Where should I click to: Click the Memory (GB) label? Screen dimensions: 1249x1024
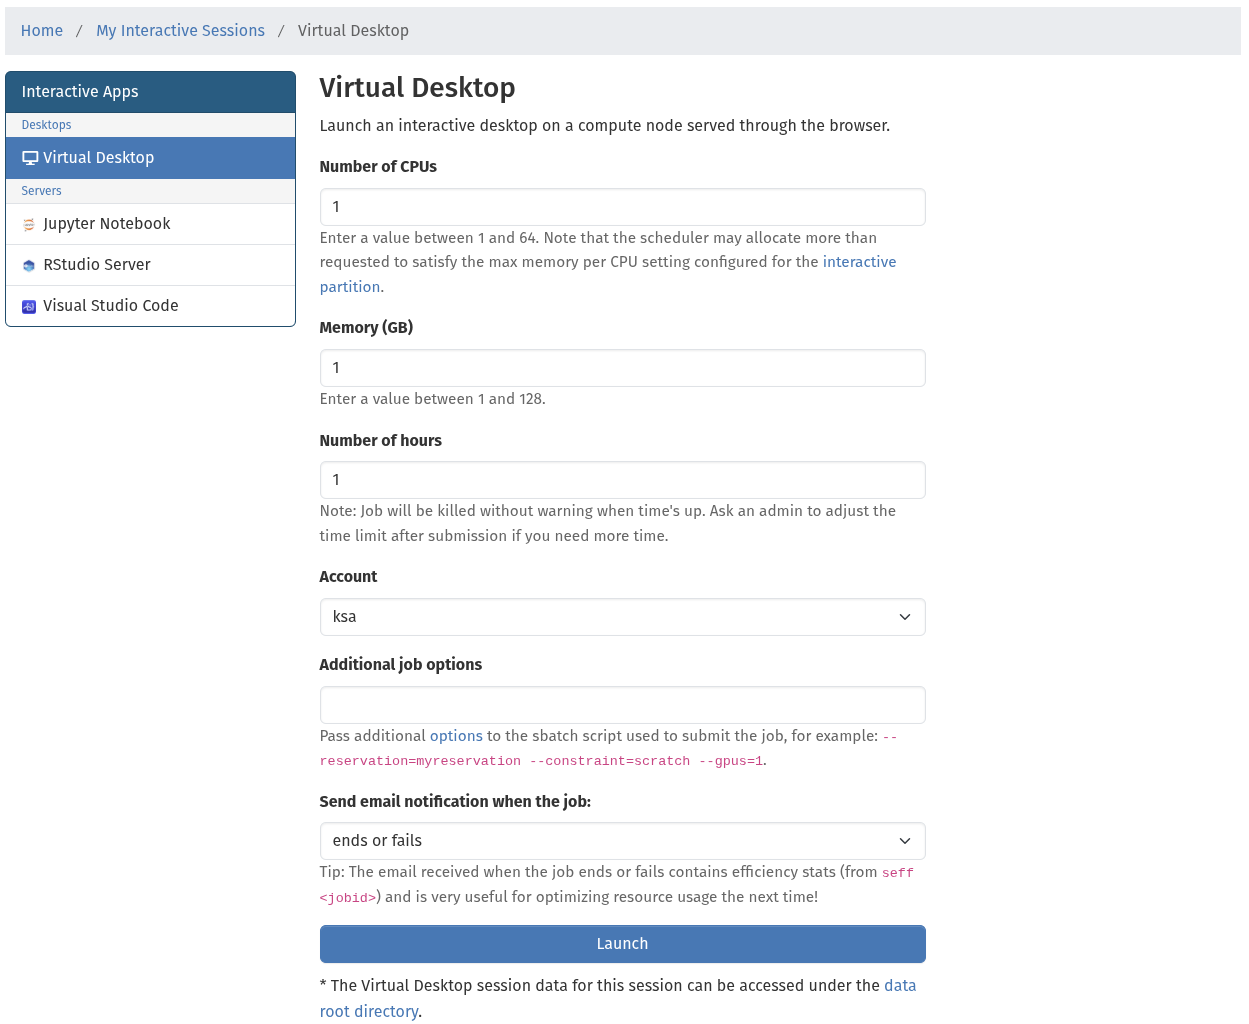coord(366,328)
